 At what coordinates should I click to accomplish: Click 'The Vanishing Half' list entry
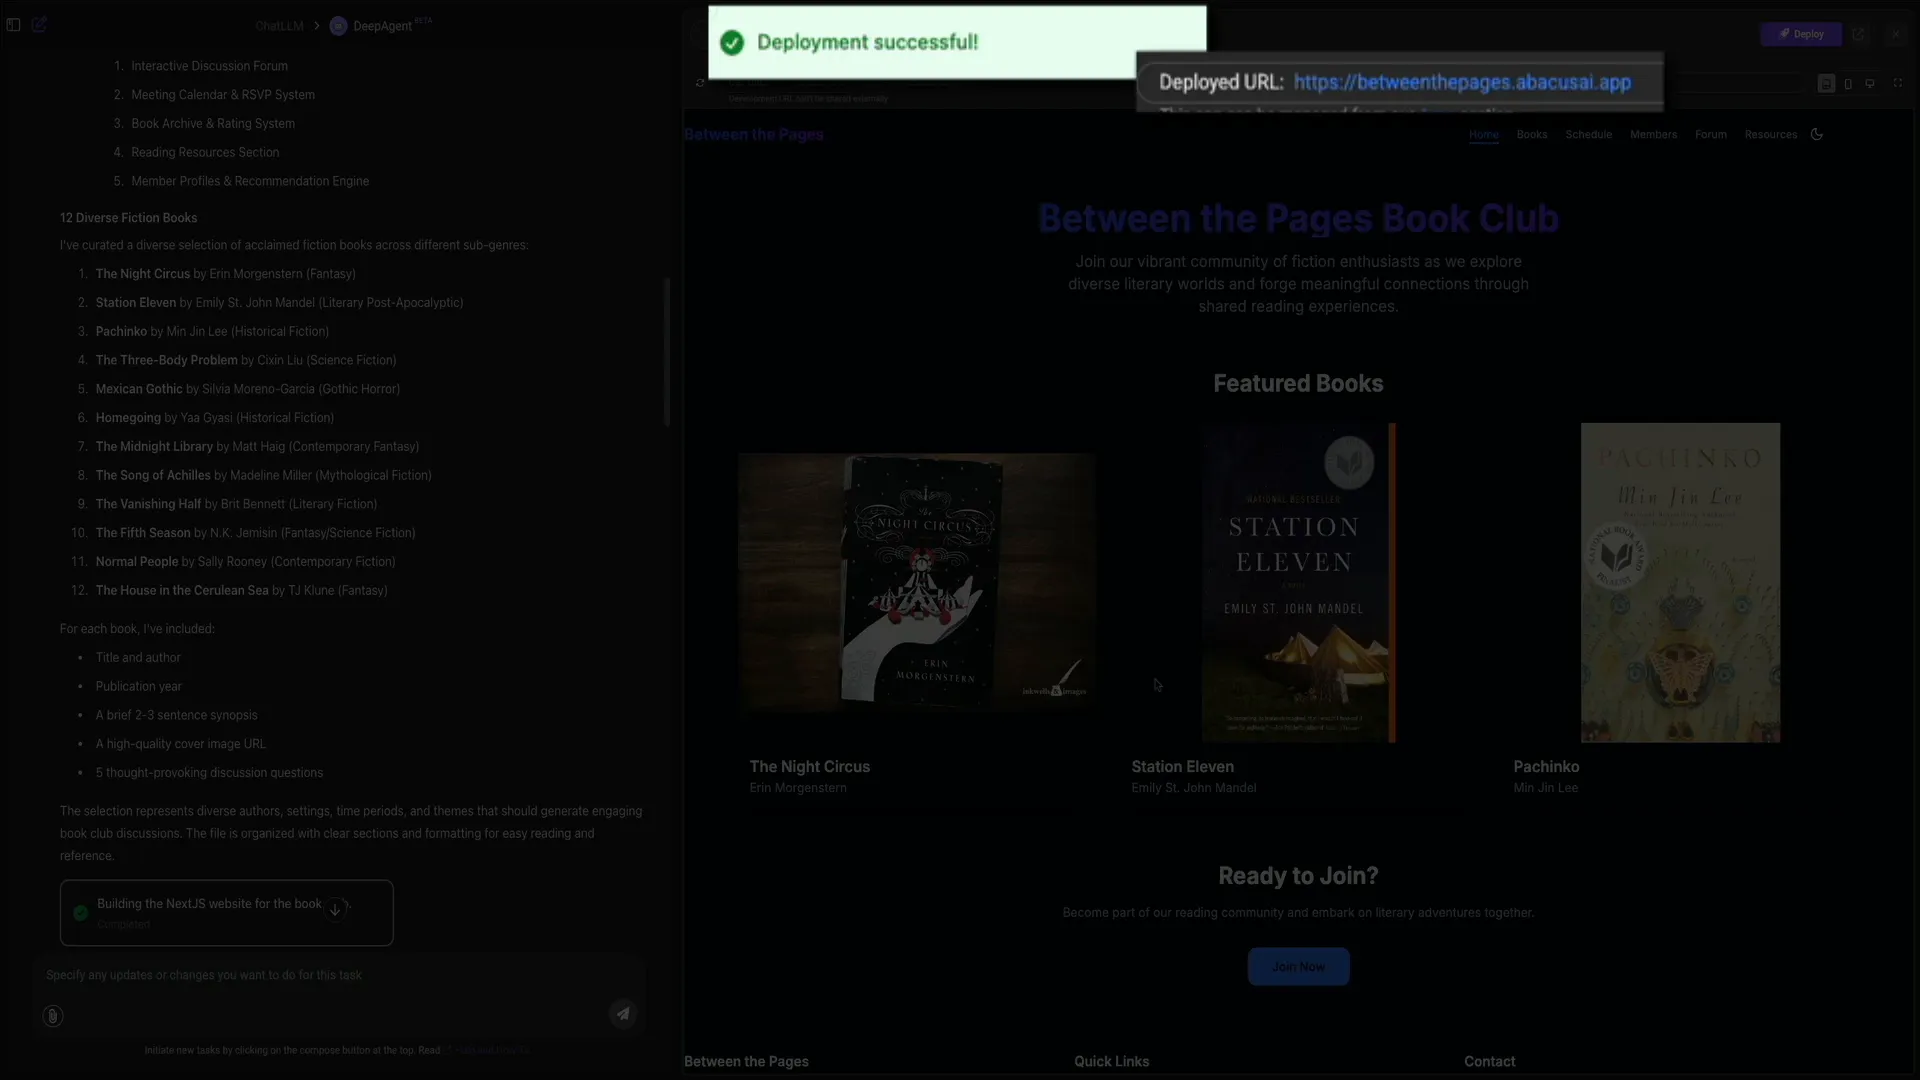236,504
